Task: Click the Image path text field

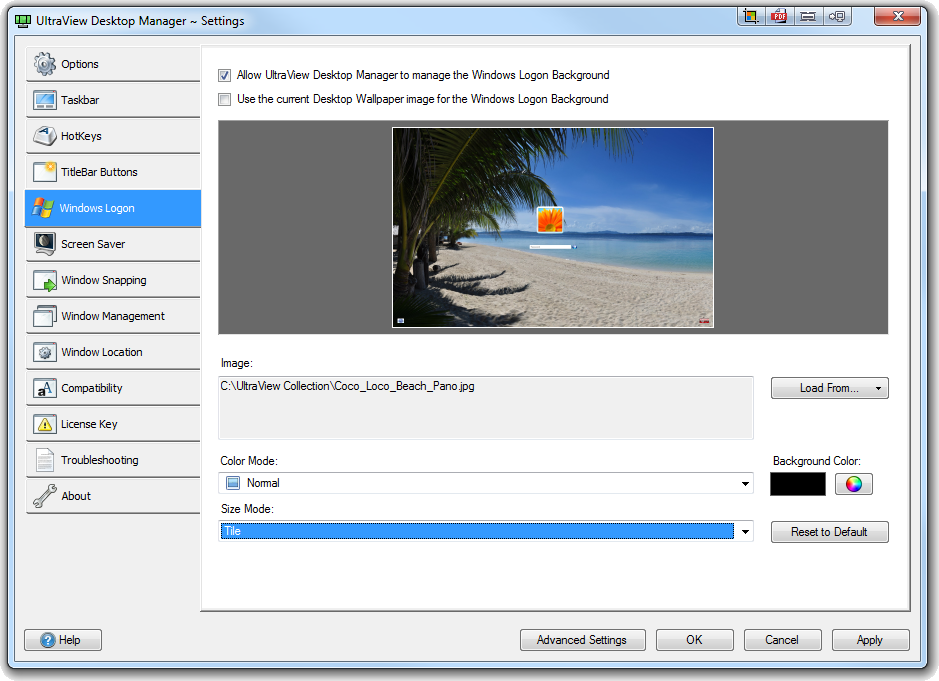Action: [x=486, y=408]
